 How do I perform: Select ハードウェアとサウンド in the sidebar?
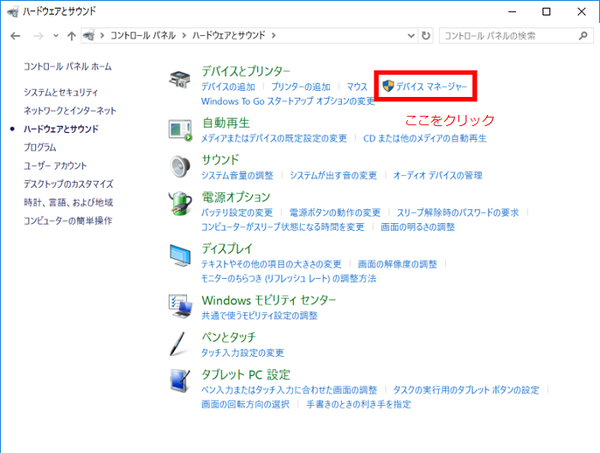(61, 129)
